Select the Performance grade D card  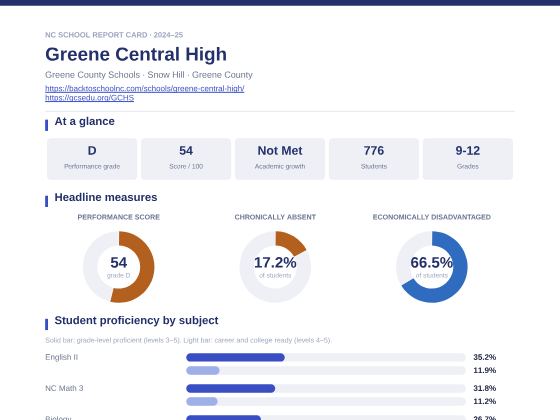tap(92, 159)
